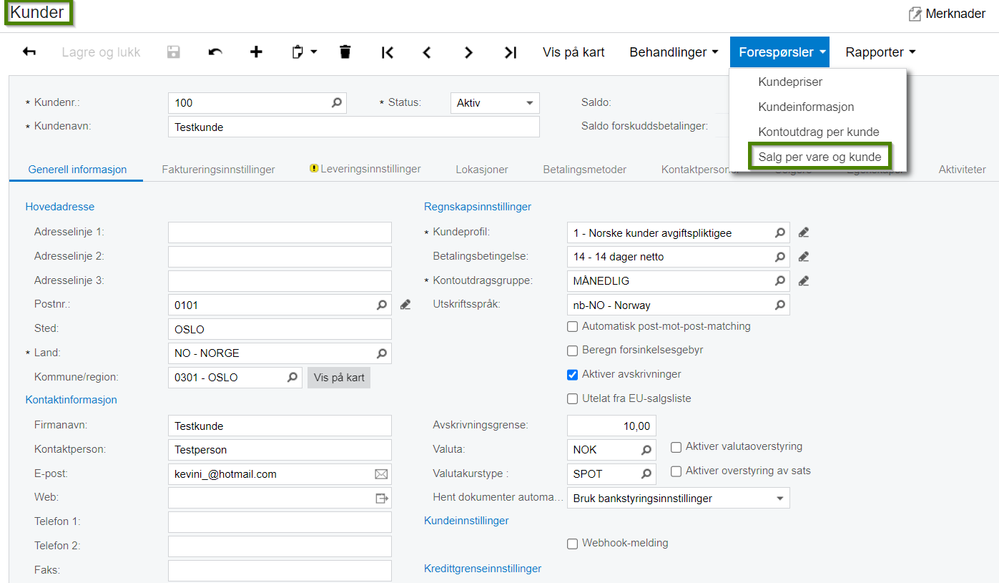Open lookup magnifier in Land field
Image resolution: width=999 pixels, height=583 pixels.
coord(382,353)
